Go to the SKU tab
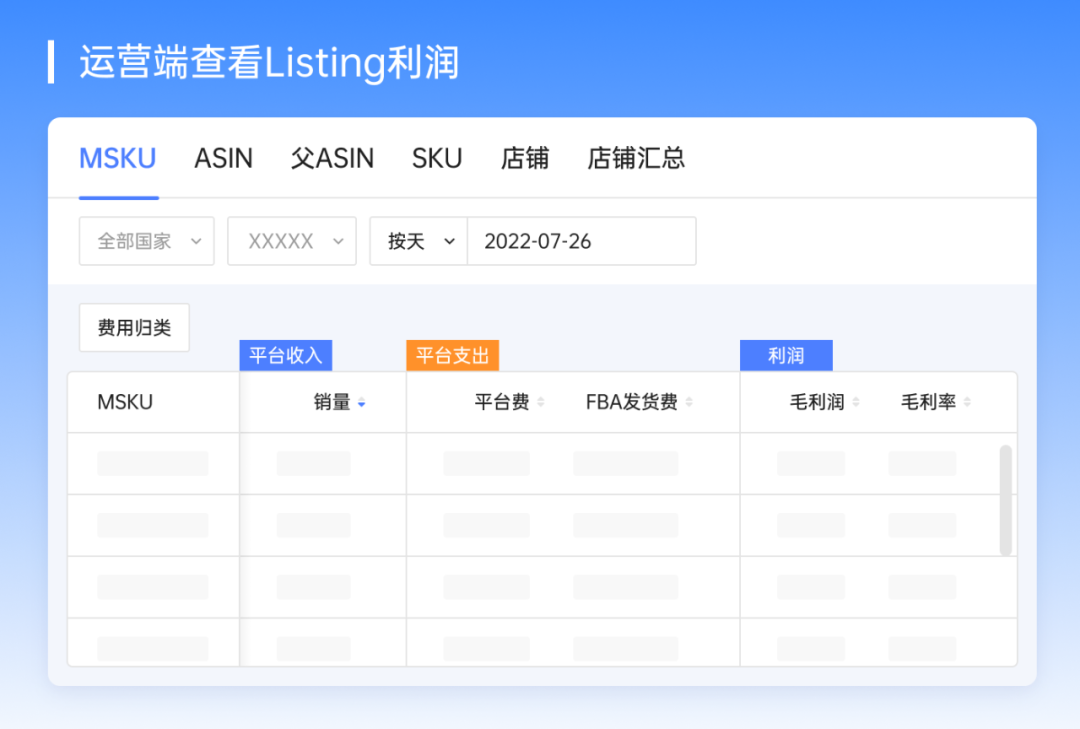Screen dimensions: 1080x729 tap(437, 158)
